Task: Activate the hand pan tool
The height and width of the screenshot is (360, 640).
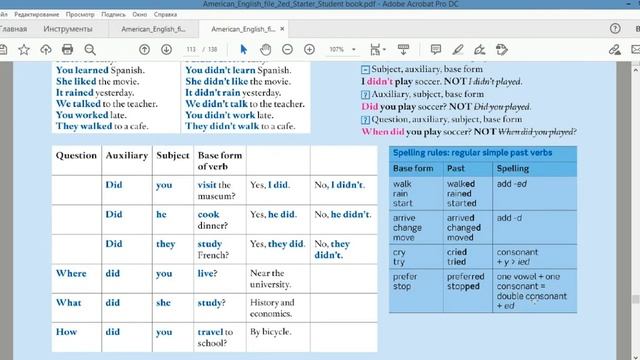Action: tap(265, 50)
